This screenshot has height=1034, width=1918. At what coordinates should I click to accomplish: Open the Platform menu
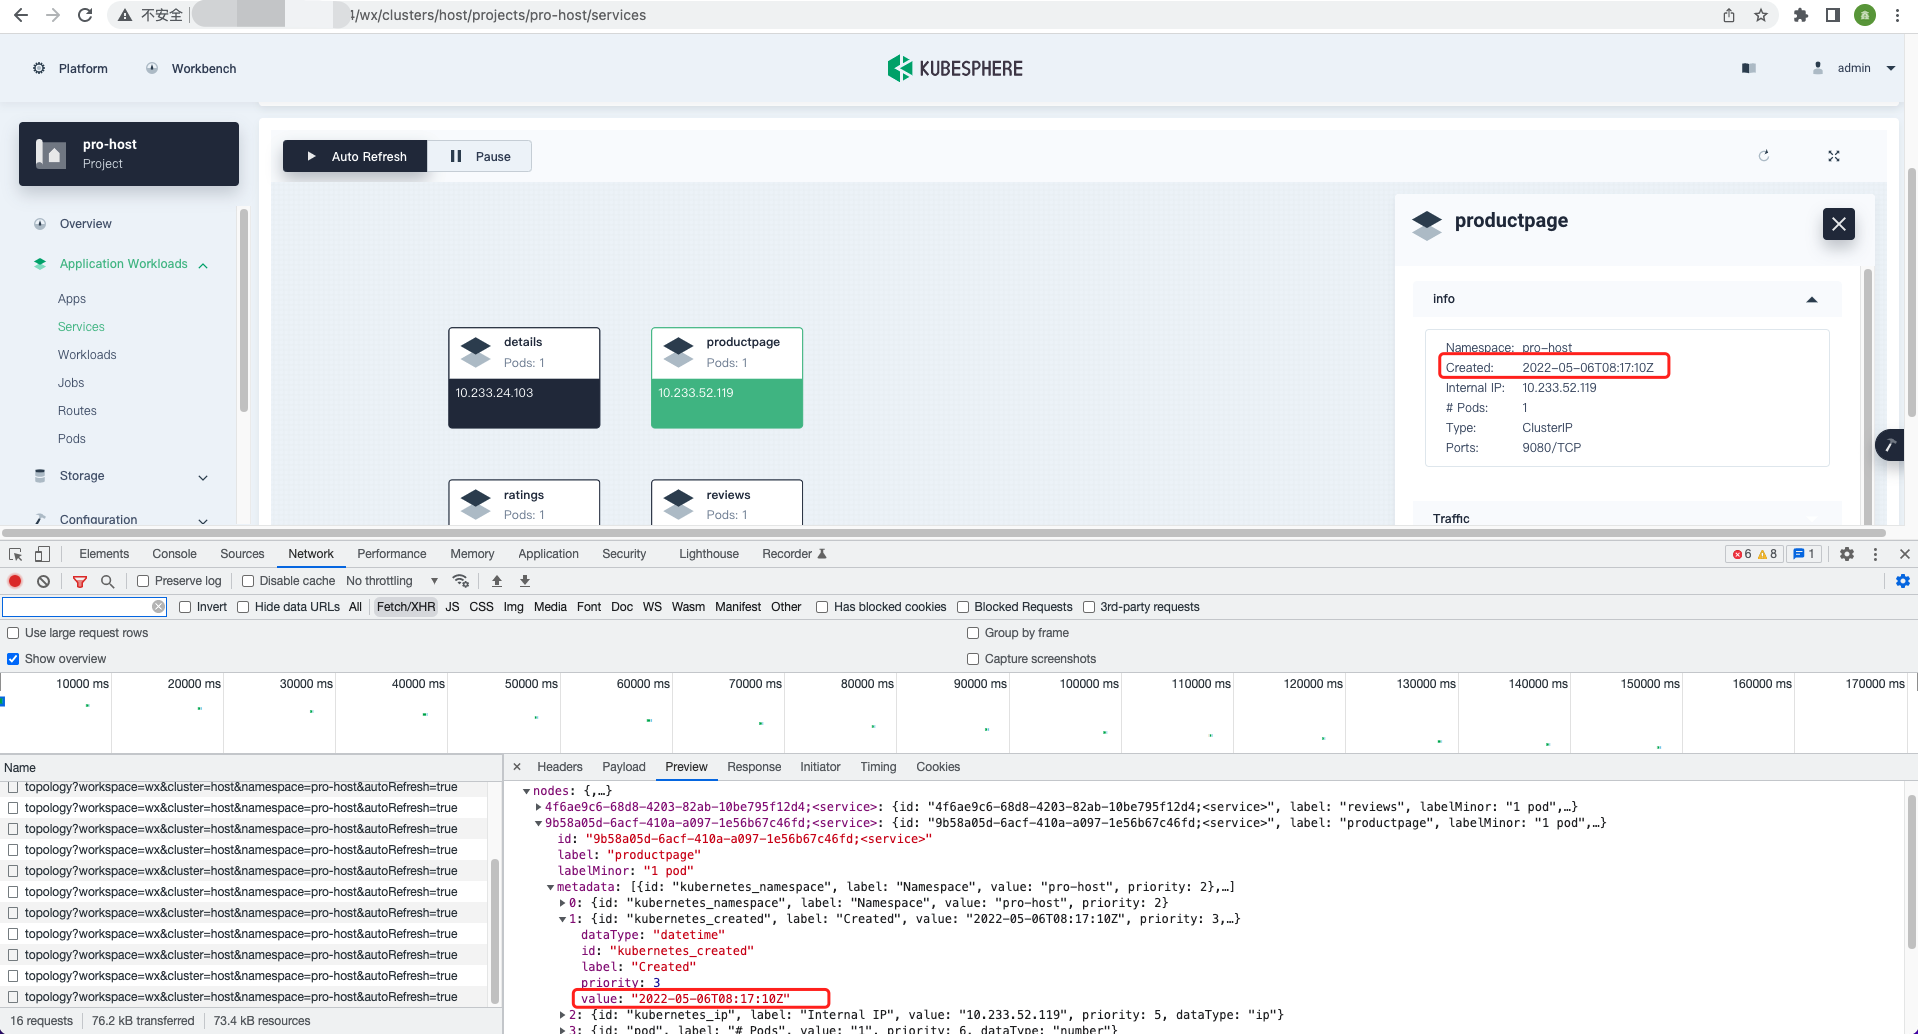click(70, 68)
